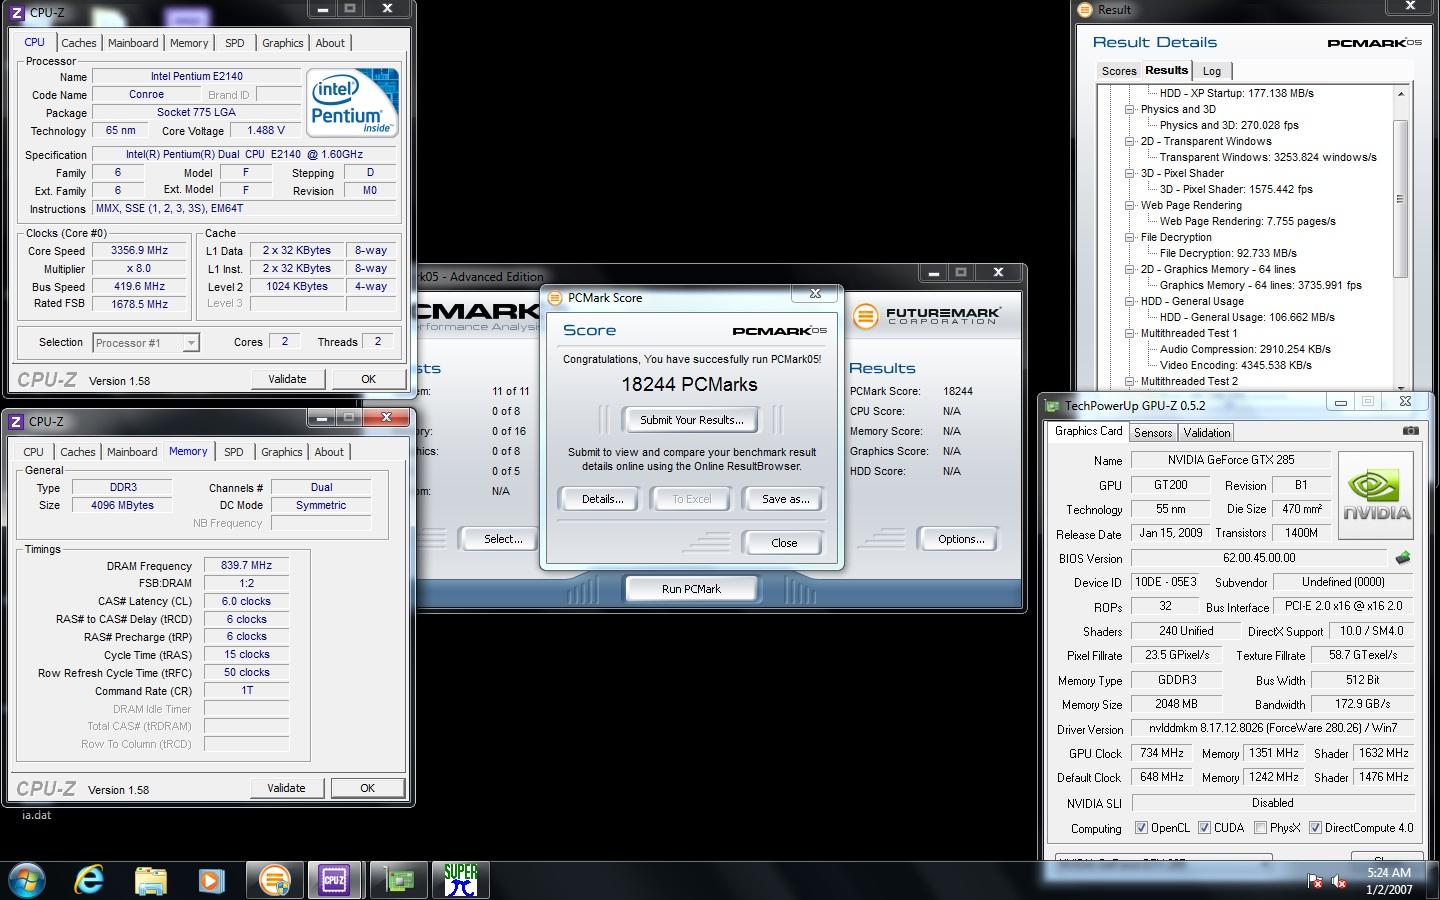Viewport: 1440px width, 900px height.
Task: Click the Result window title bar icon
Action: coord(1085,10)
